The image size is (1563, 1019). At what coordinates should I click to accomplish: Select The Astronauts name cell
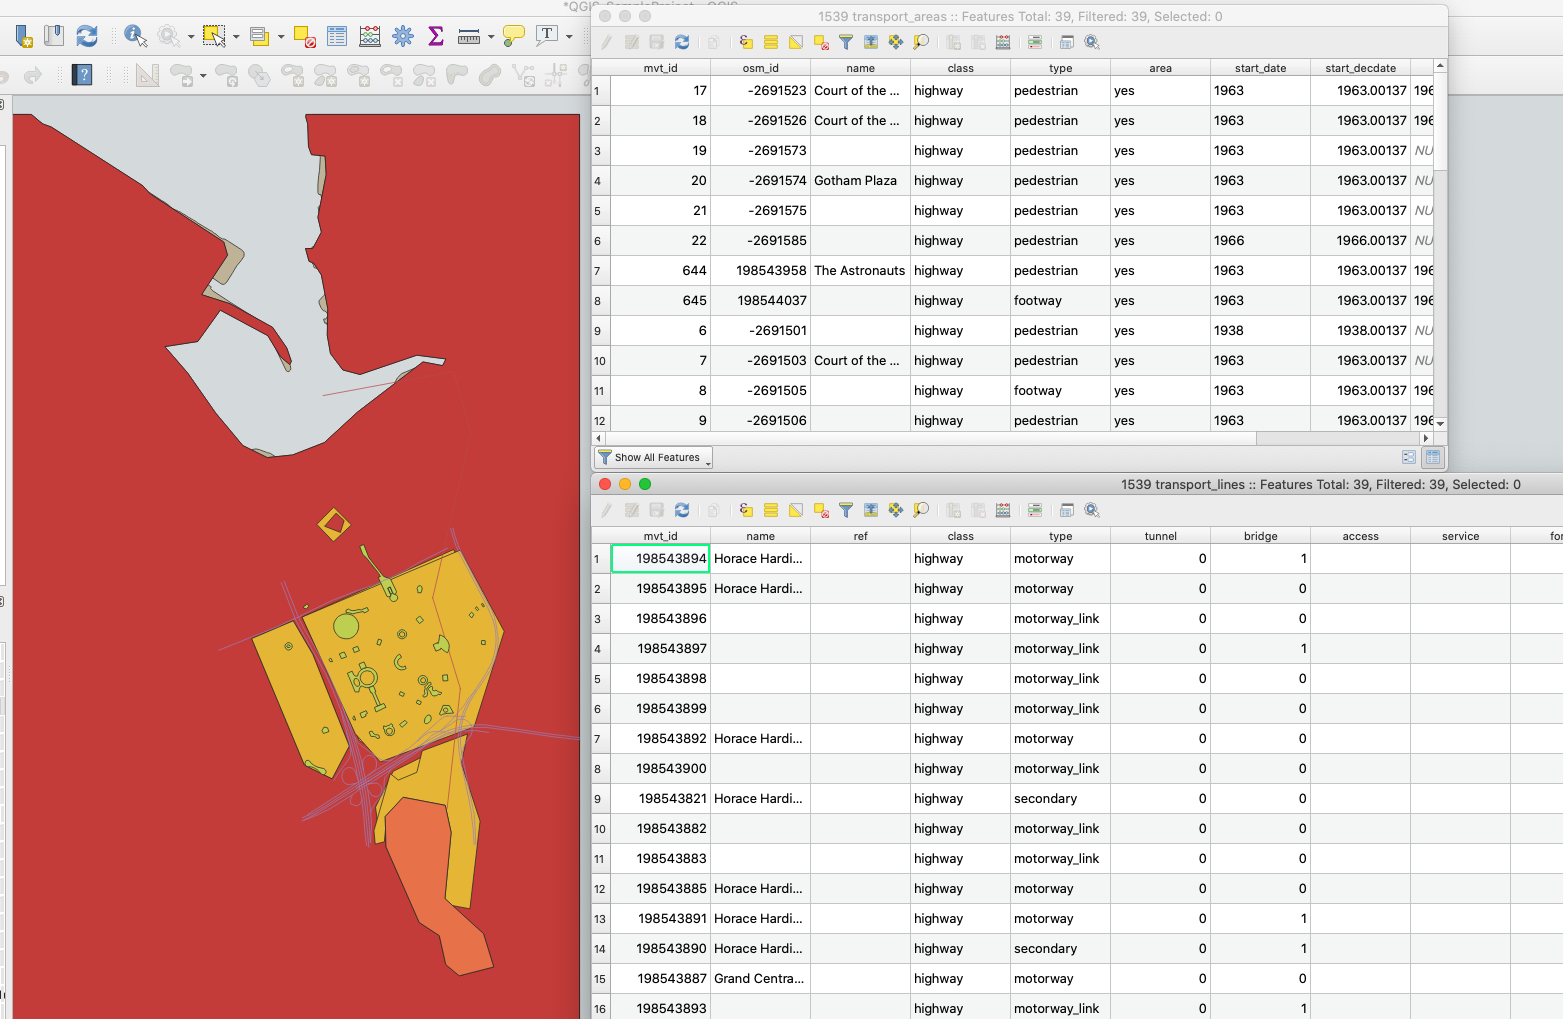pos(860,271)
